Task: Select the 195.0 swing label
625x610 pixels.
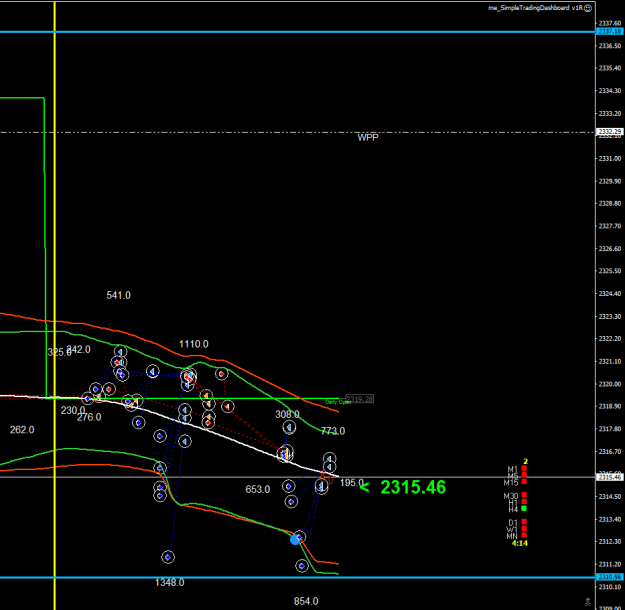Action: click(352, 483)
